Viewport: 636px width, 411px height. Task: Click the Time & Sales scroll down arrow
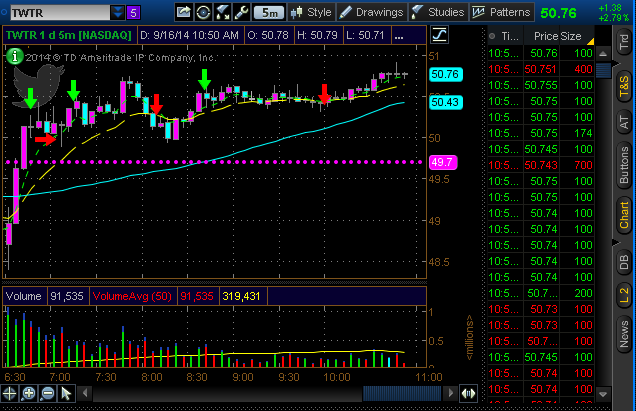pyautogui.click(x=603, y=394)
